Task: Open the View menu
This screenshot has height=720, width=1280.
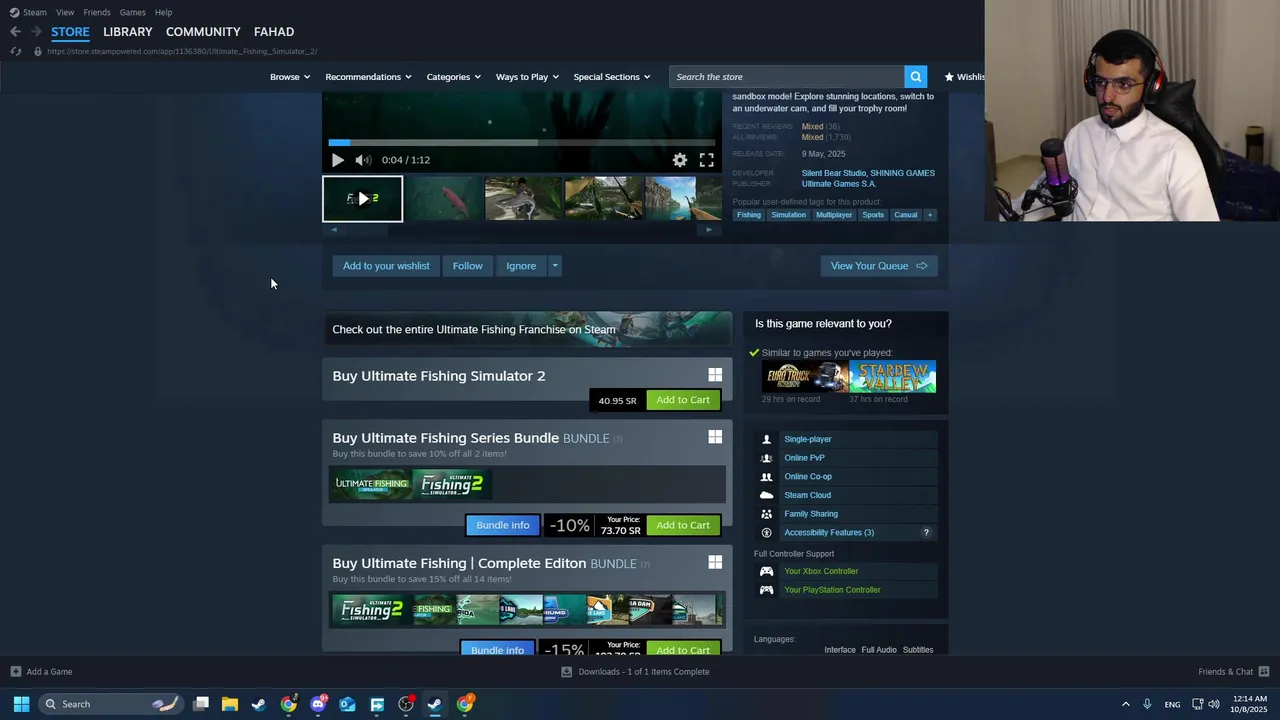Action: click(x=65, y=12)
